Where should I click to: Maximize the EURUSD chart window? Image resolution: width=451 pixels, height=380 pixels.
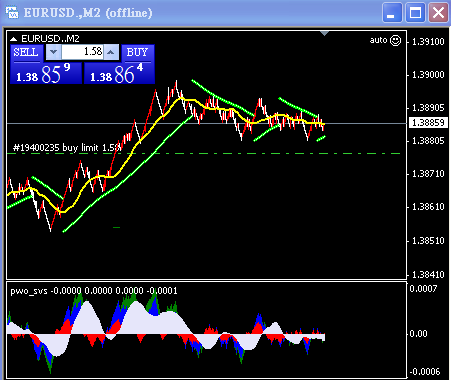415,13
